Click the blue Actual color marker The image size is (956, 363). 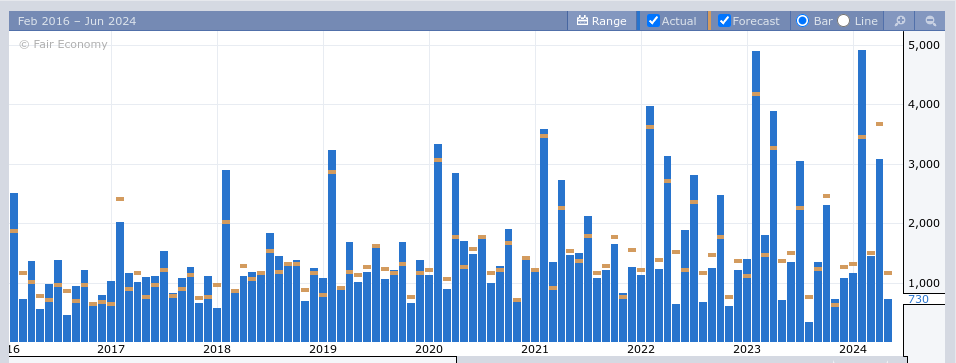[638, 21]
